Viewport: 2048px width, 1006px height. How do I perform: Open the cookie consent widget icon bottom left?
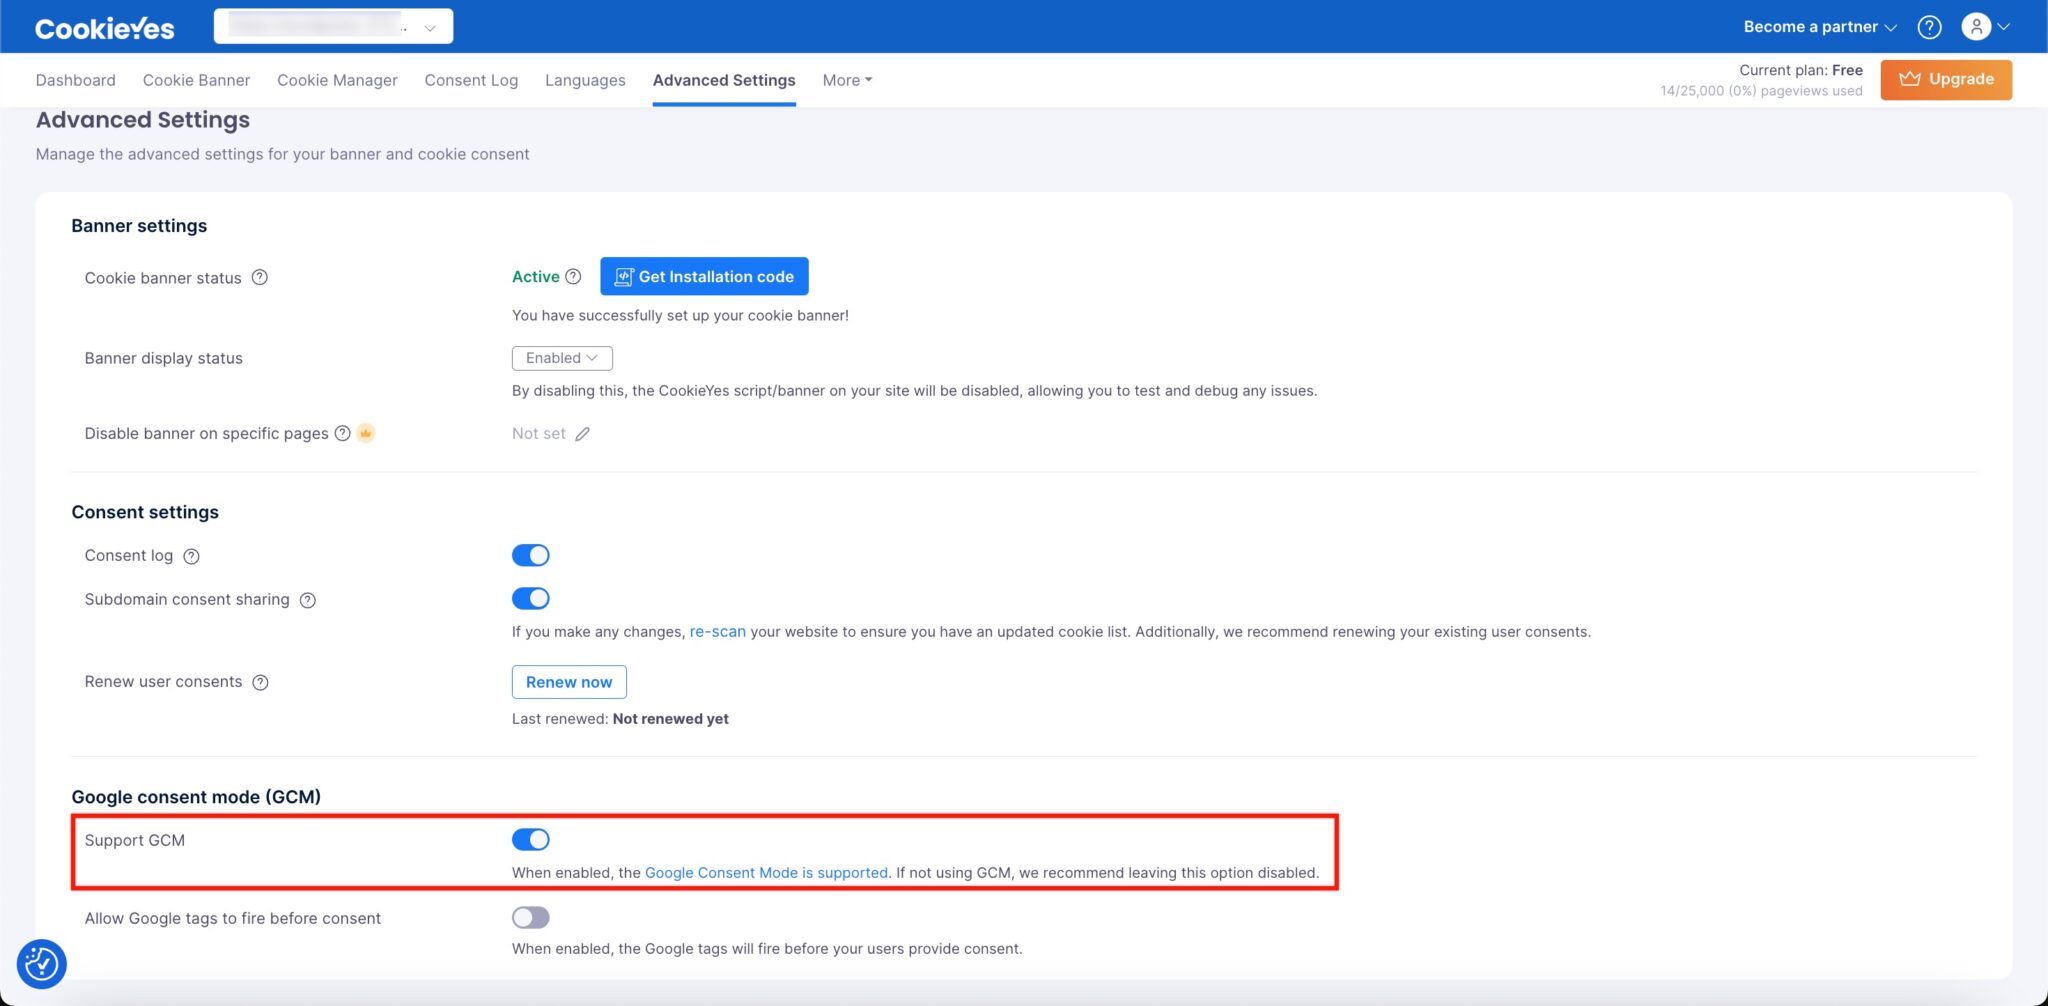(x=41, y=963)
